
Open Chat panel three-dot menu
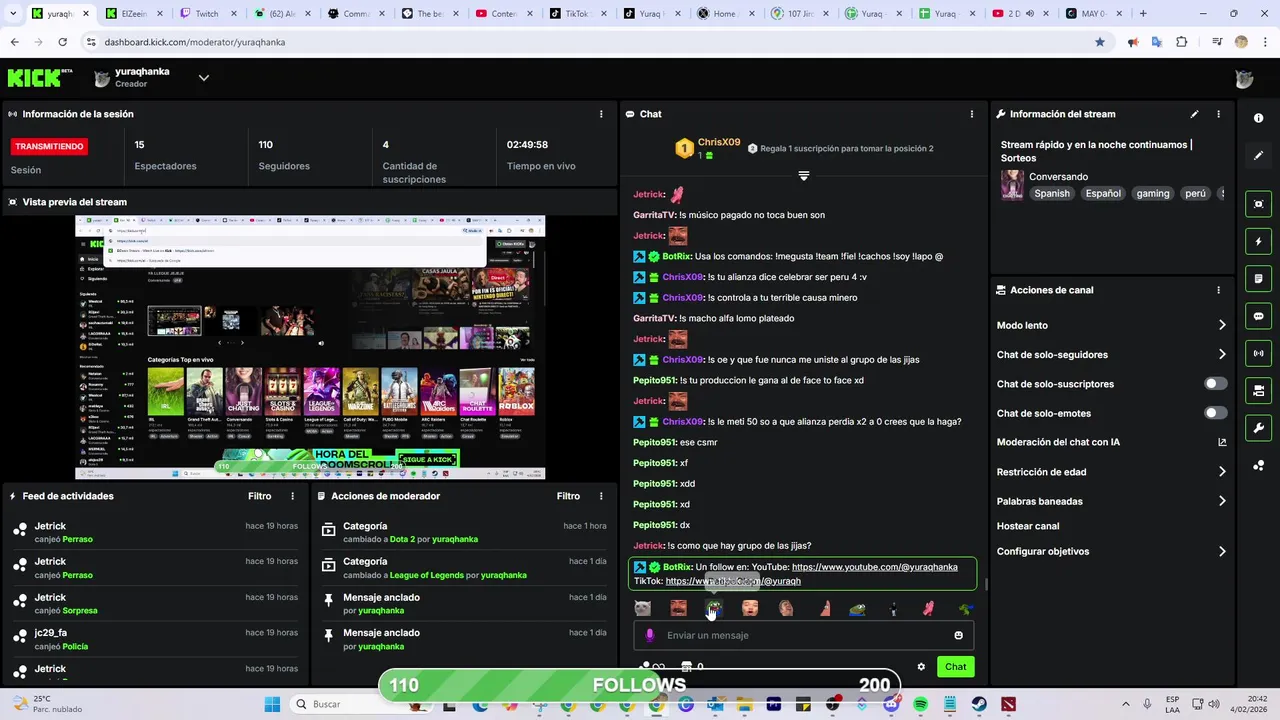coord(971,114)
